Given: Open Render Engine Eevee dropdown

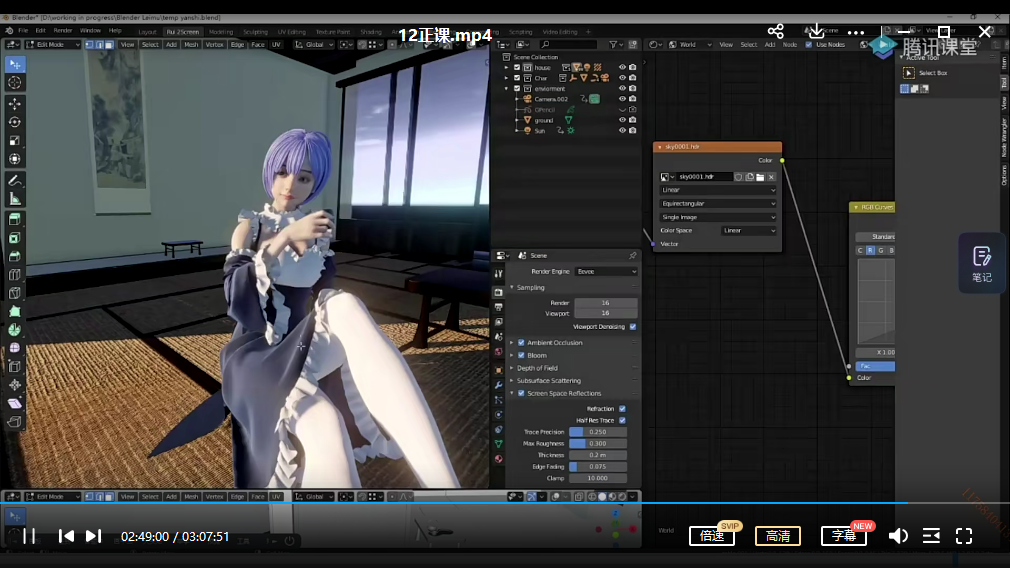Looking at the screenshot, I should pyautogui.click(x=606, y=271).
